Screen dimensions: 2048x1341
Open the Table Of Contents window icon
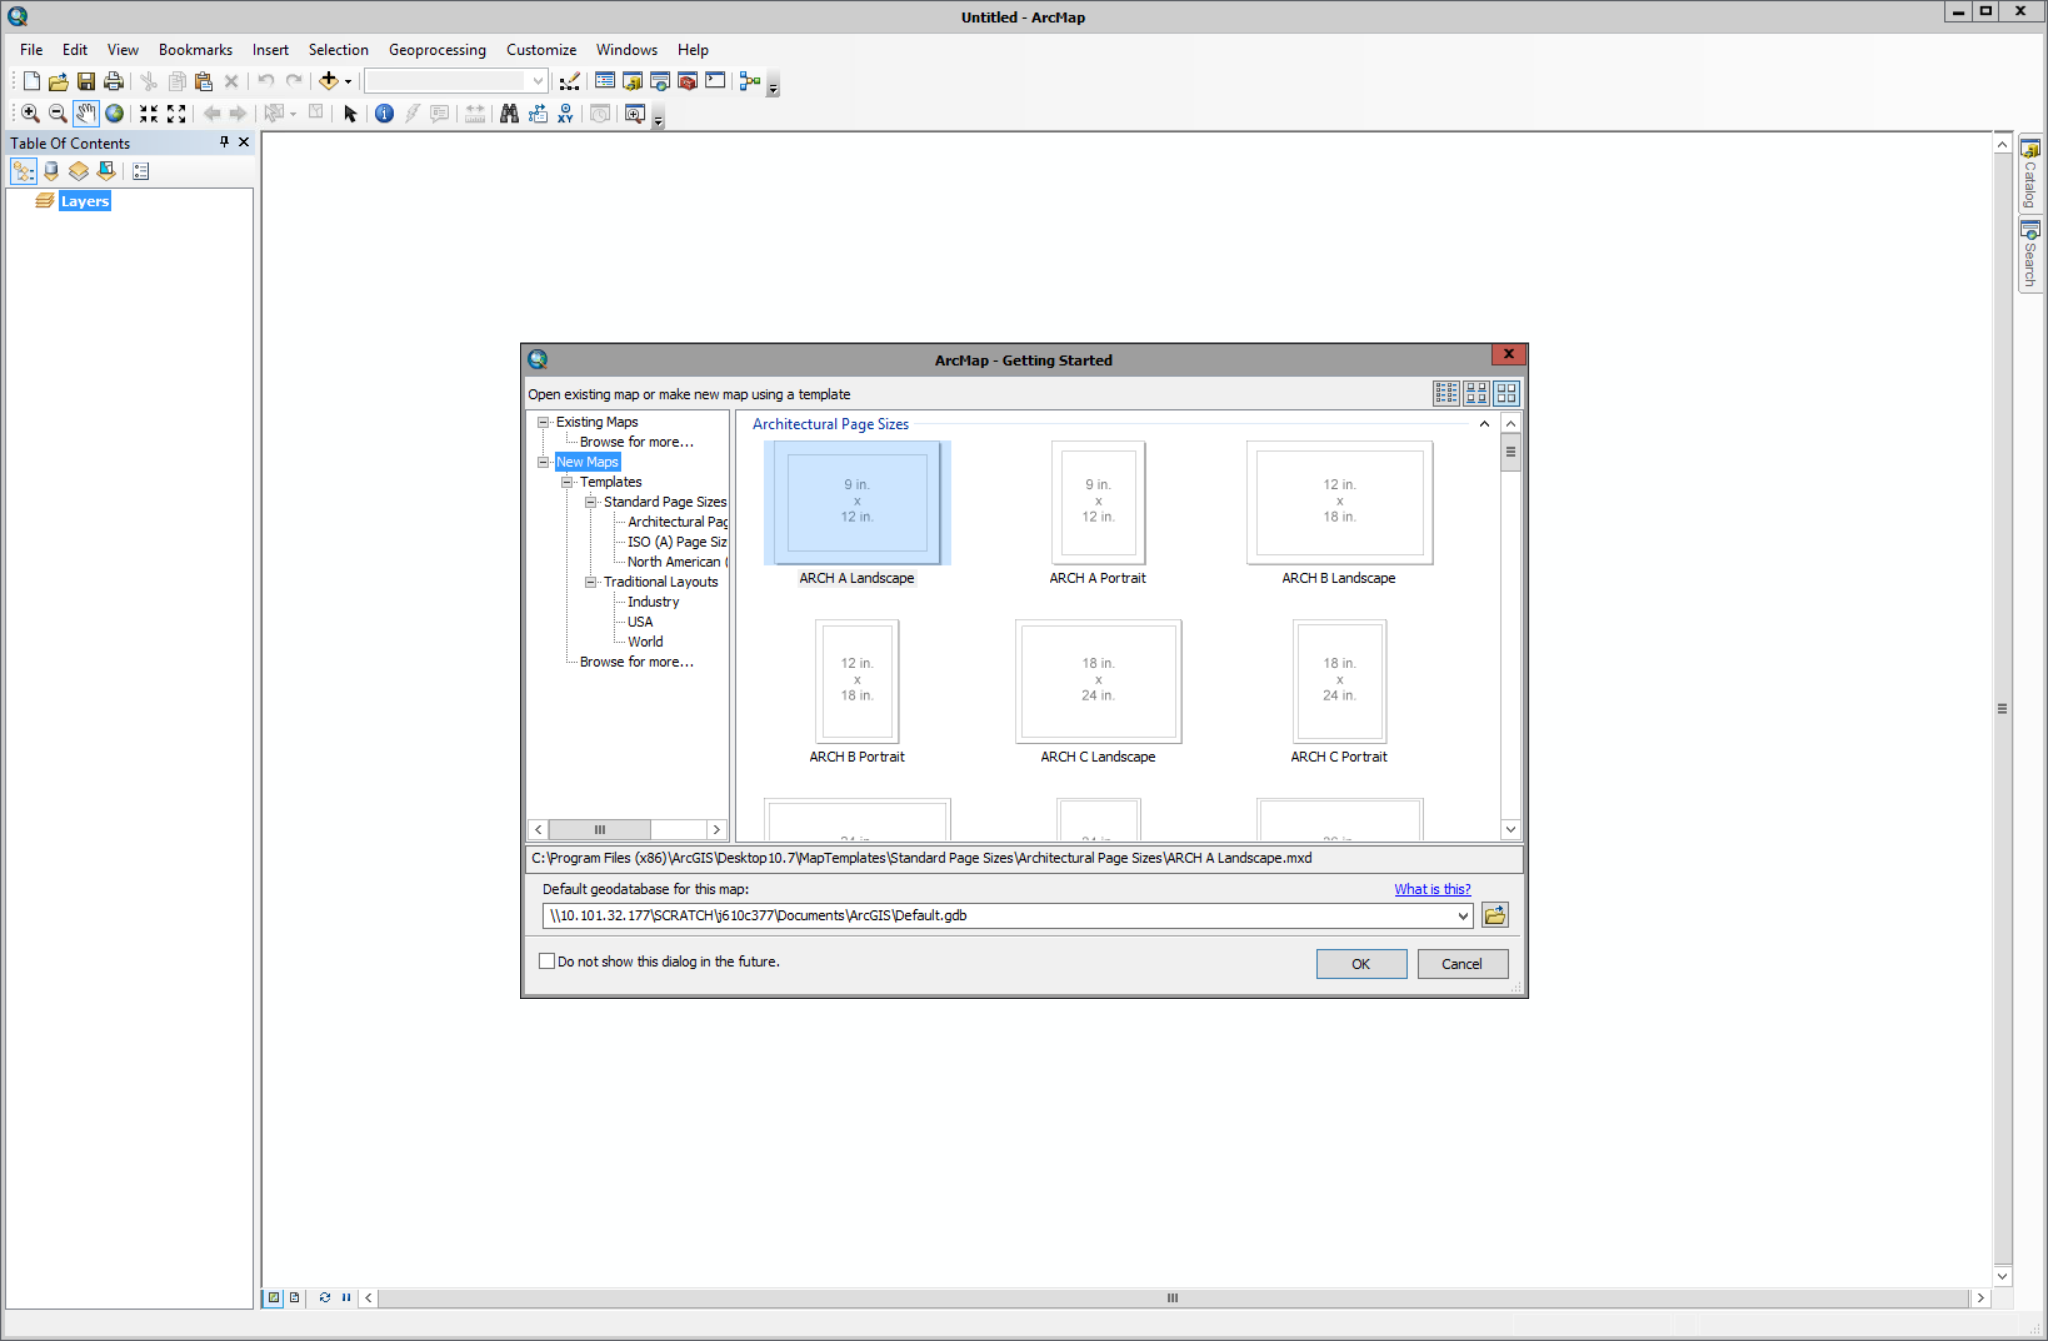(x=605, y=81)
